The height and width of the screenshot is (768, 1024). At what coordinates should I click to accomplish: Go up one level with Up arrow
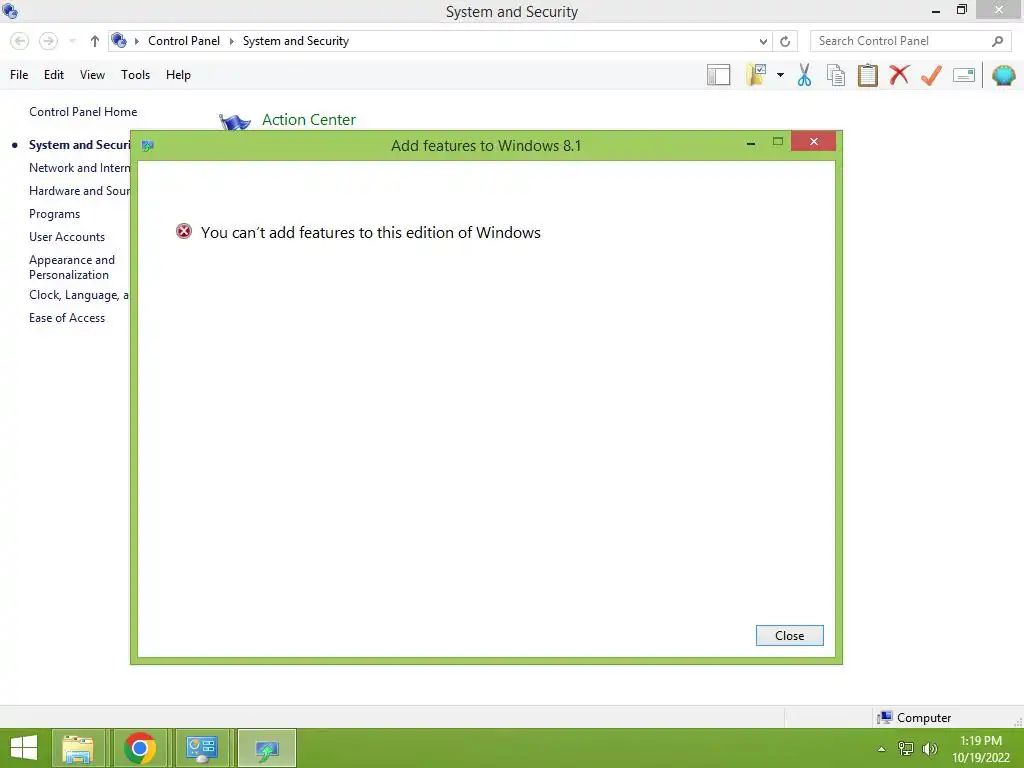(95, 41)
